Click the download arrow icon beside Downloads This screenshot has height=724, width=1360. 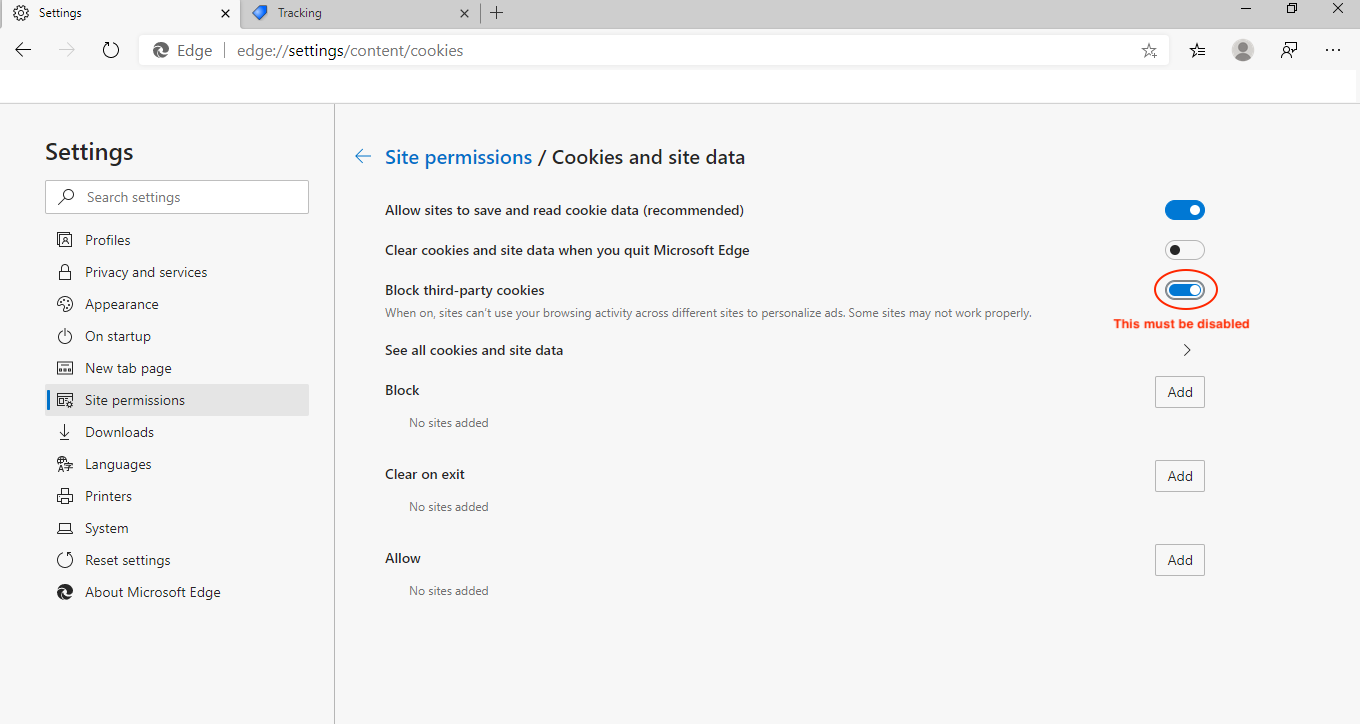65,432
